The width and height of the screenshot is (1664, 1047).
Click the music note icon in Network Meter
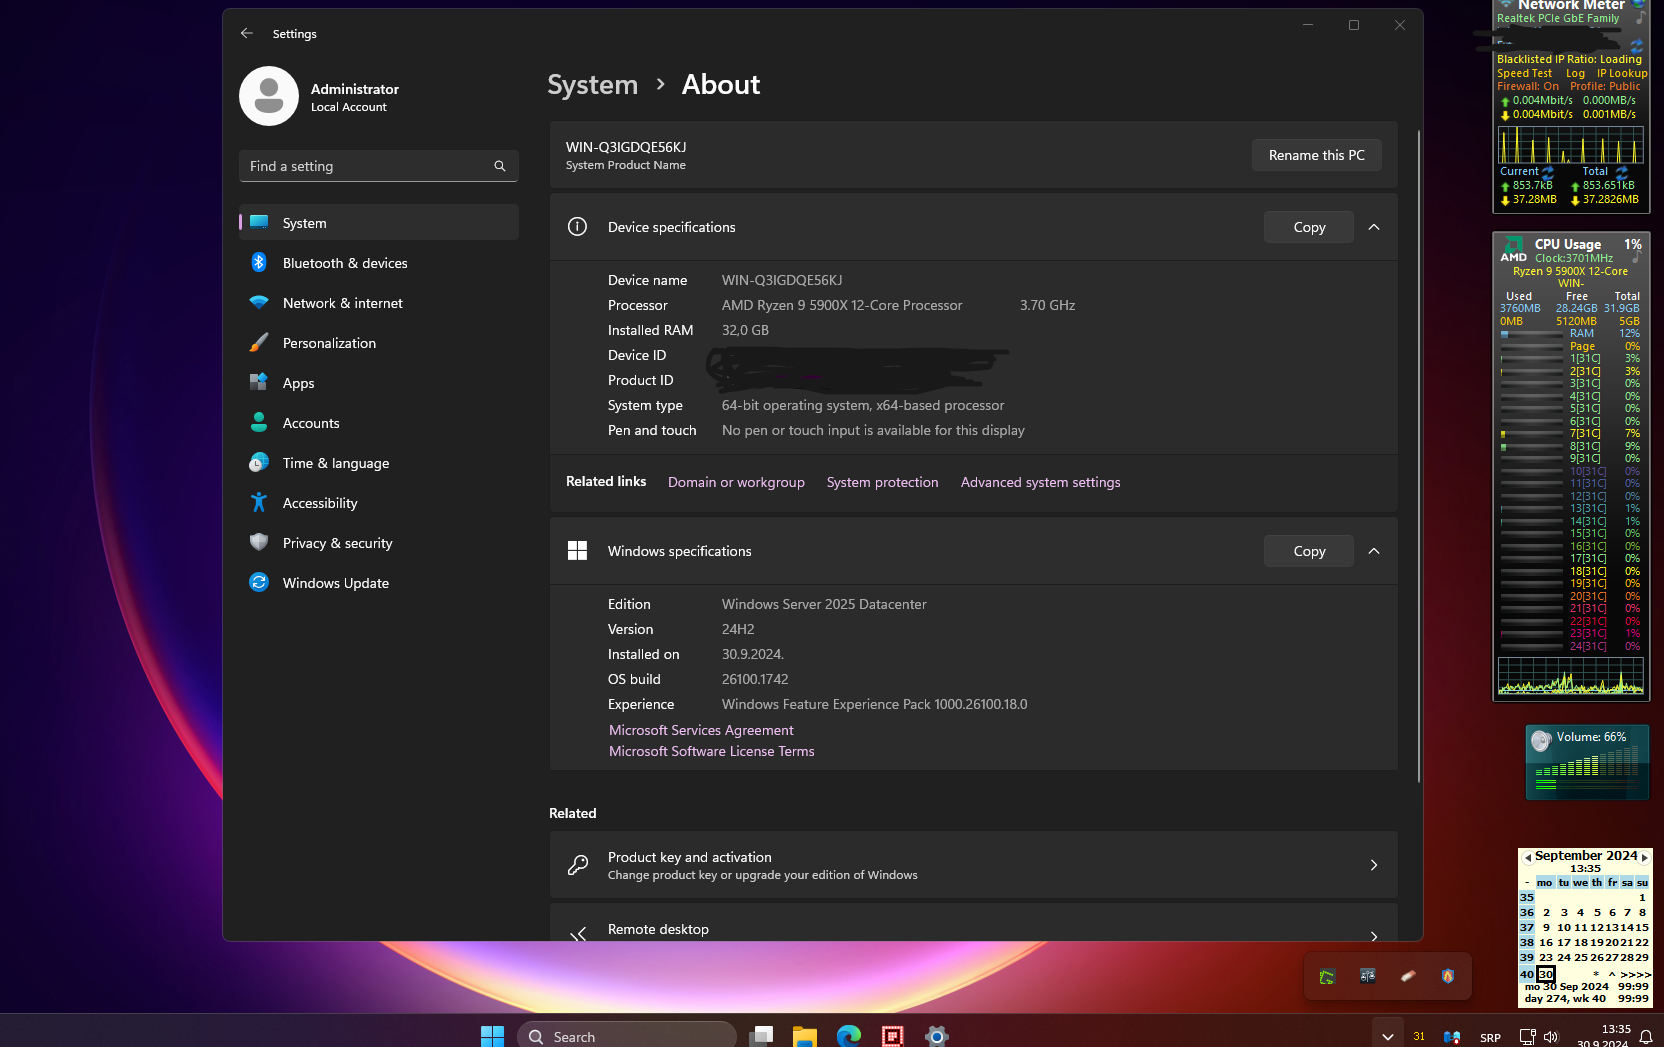coord(1639,17)
